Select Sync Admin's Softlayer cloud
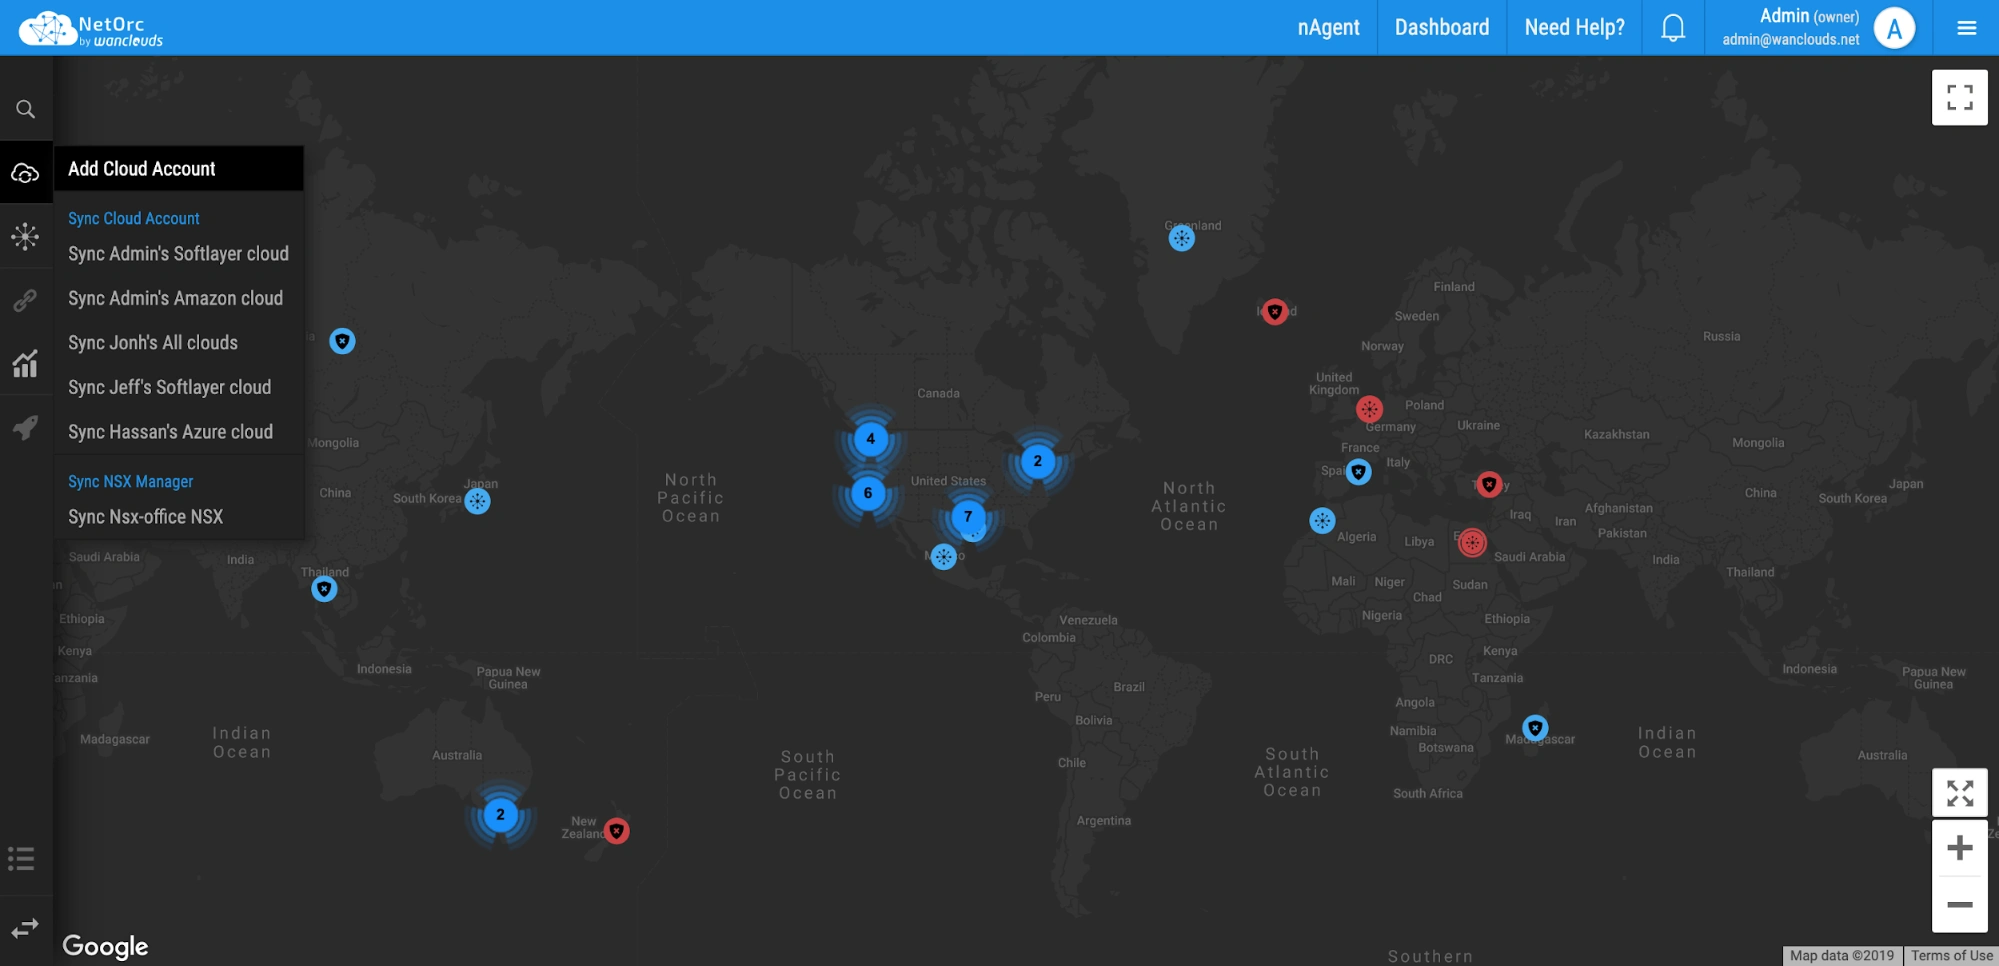Viewport: 1999px width, 966px height. (179, 254)
